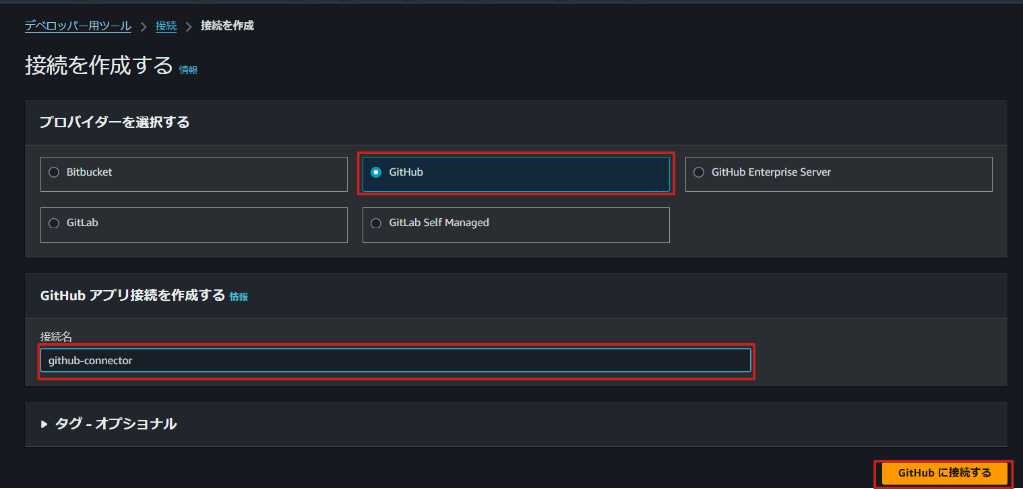Click the GitHub に接続する button
The width and height of the screenshot is (1023, 489).
tap(944, 473)
